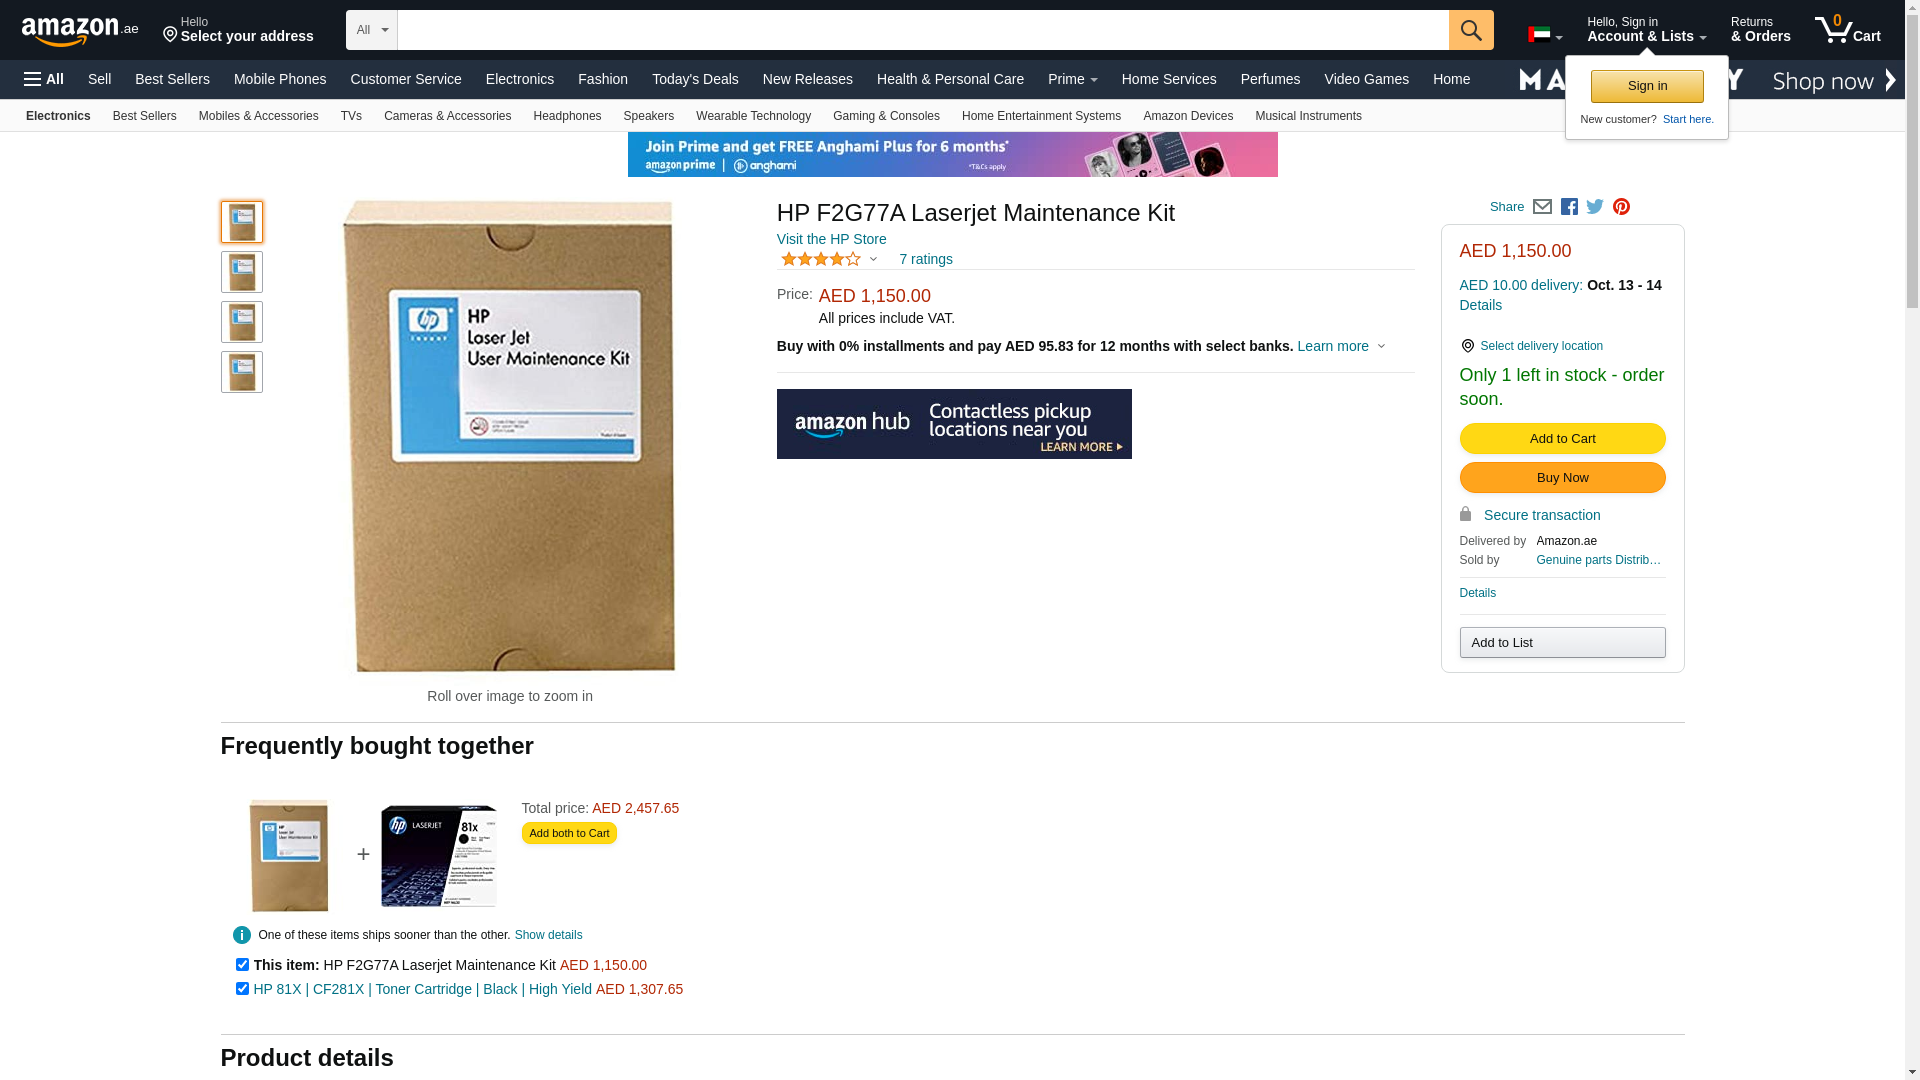Open Today's Deals in navigation bar
The width and height of the screenshot is (1920, 1080).
point(695,79)
